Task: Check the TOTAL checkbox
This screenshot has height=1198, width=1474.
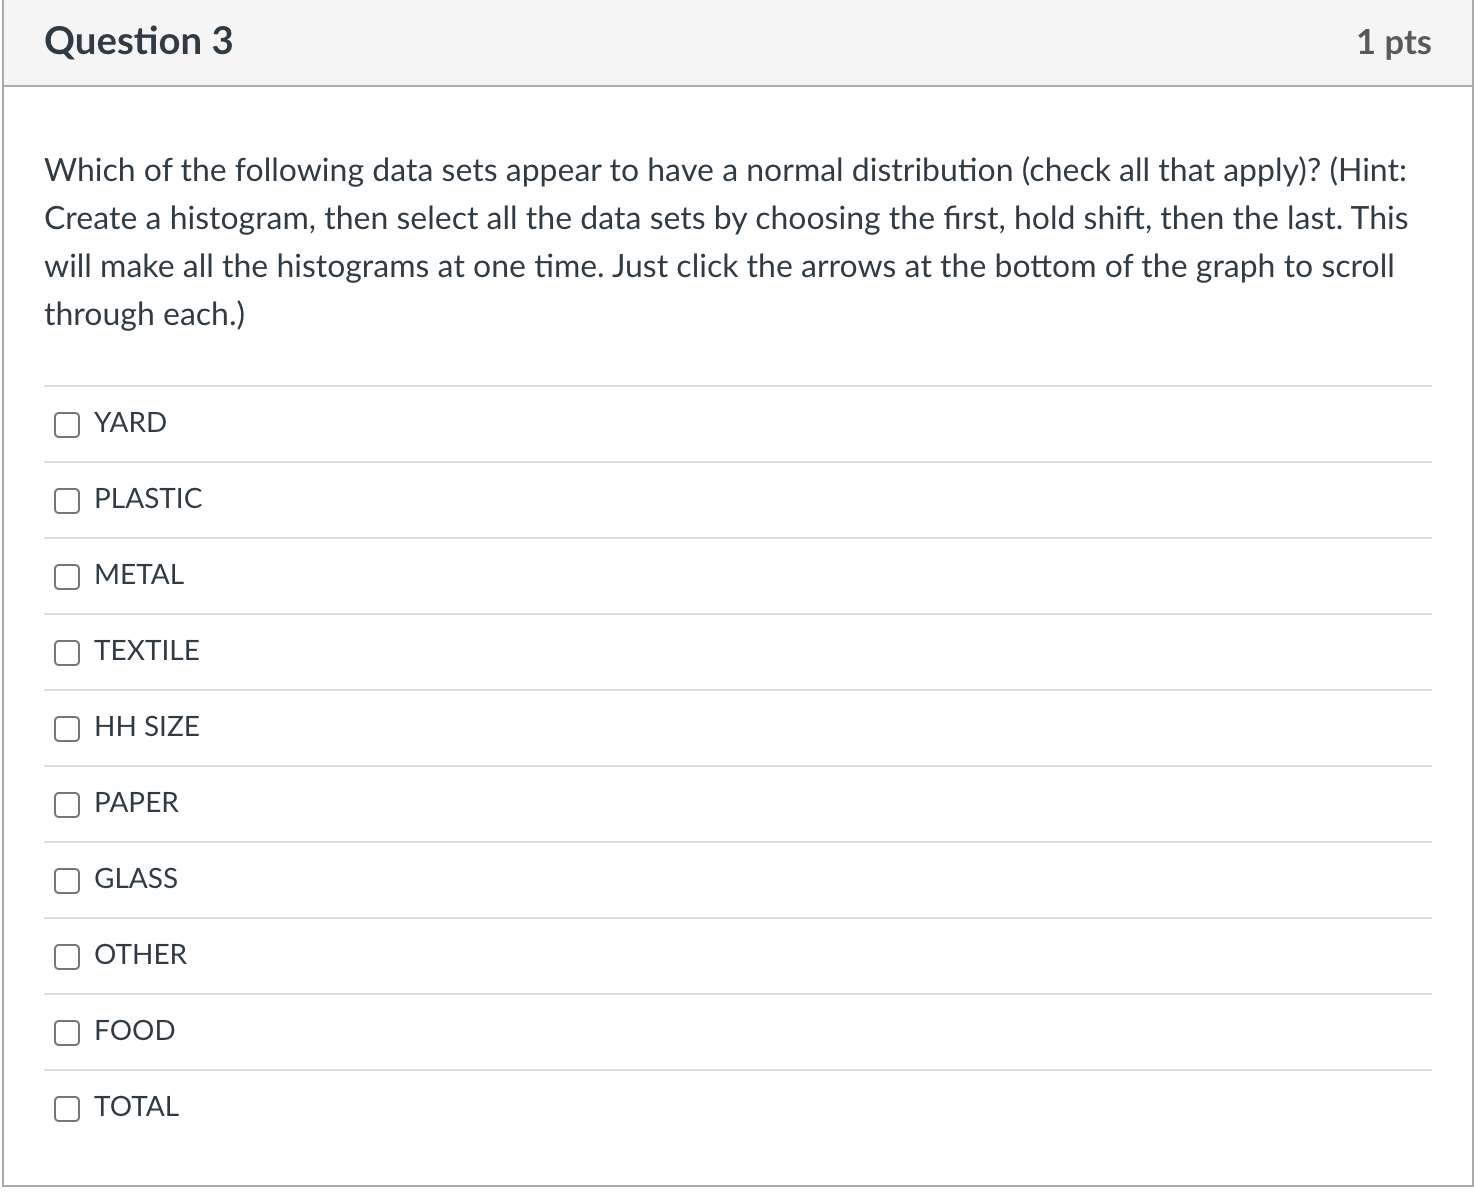Action: [66, 1108]
